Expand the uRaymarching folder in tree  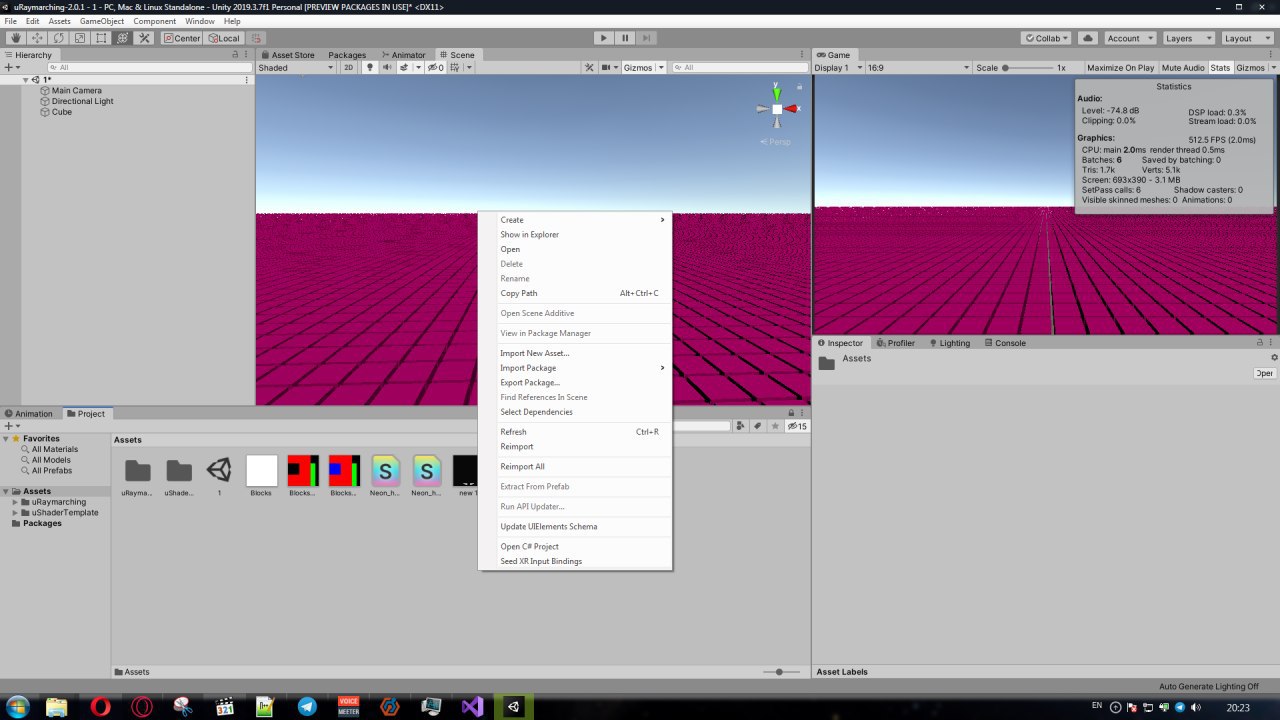click(x=15, y=502)
